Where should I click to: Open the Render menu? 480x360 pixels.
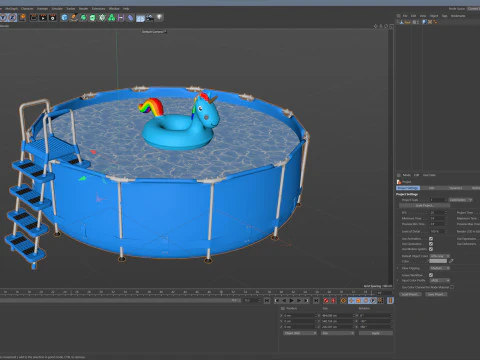click(83, 9)
